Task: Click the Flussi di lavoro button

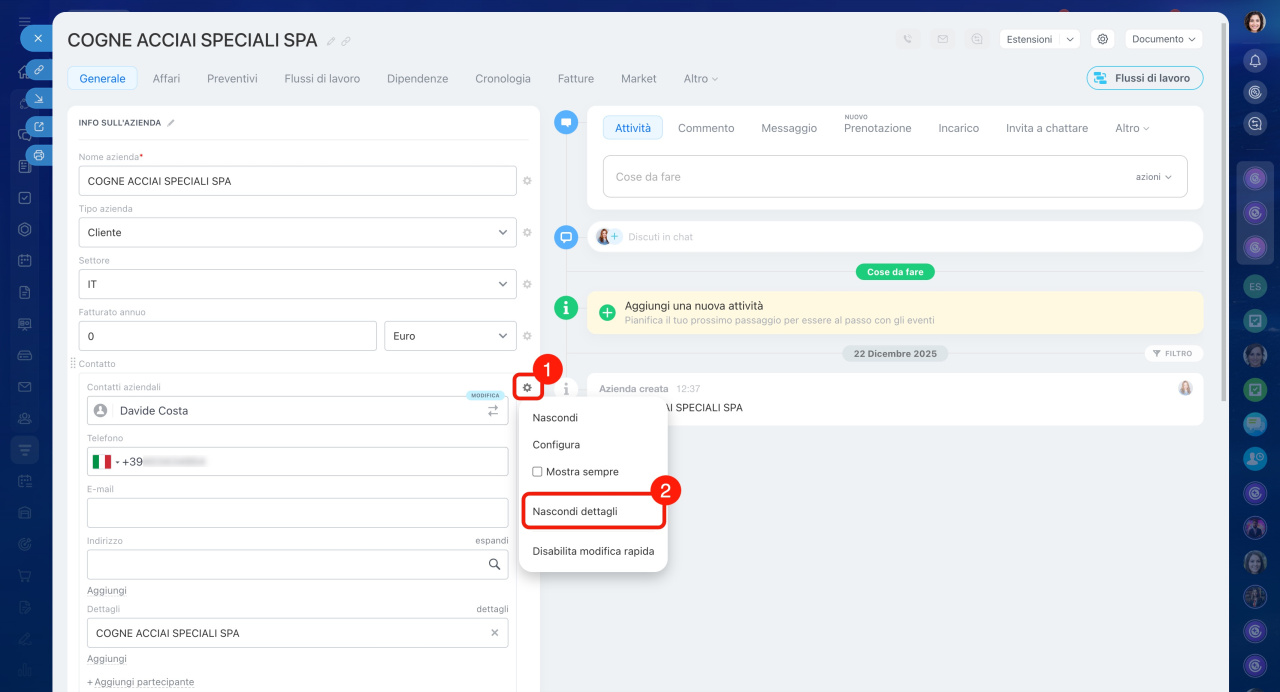Action: point(1144,78)
